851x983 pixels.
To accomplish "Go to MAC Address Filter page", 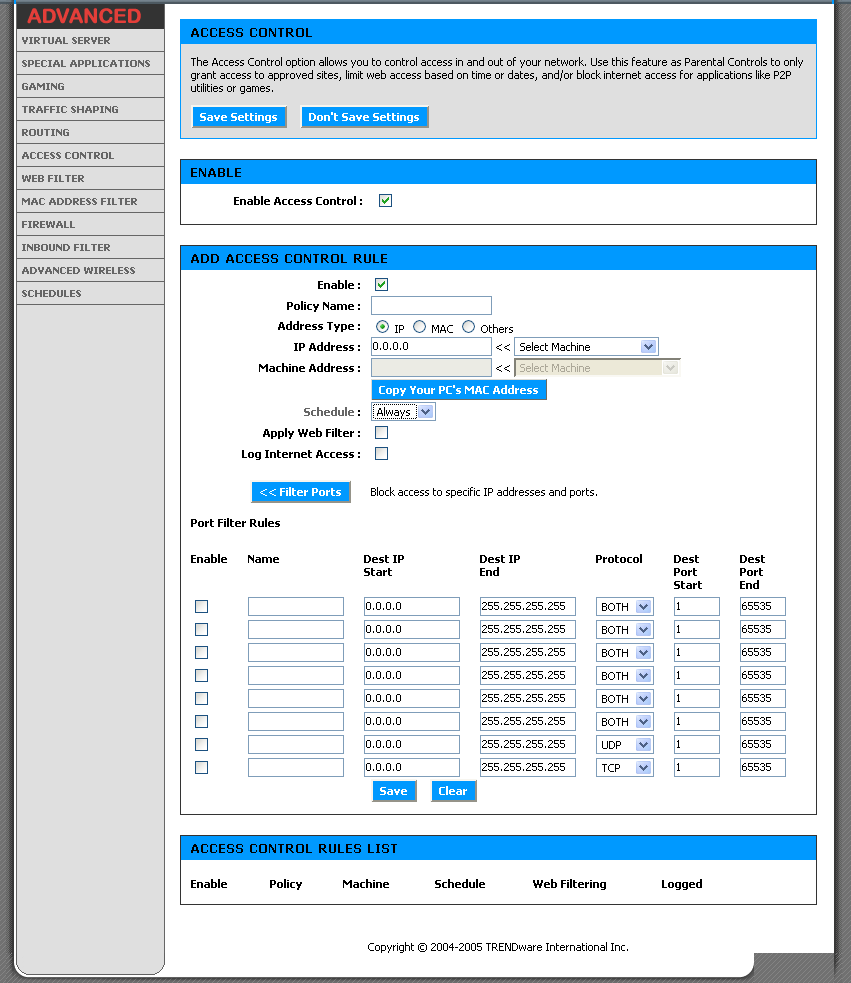I will (x=90, y=201).
